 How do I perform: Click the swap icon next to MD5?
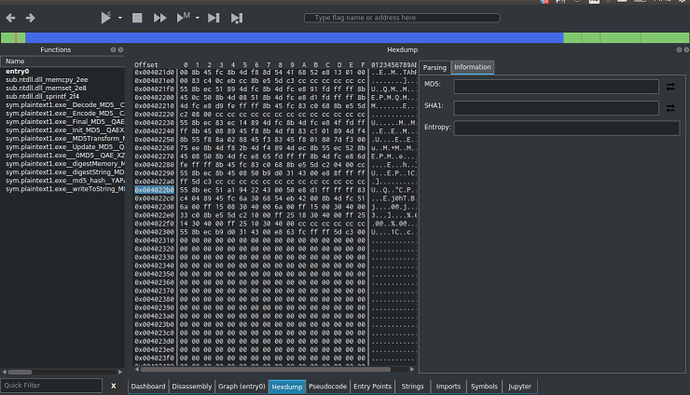coord(670,87)
